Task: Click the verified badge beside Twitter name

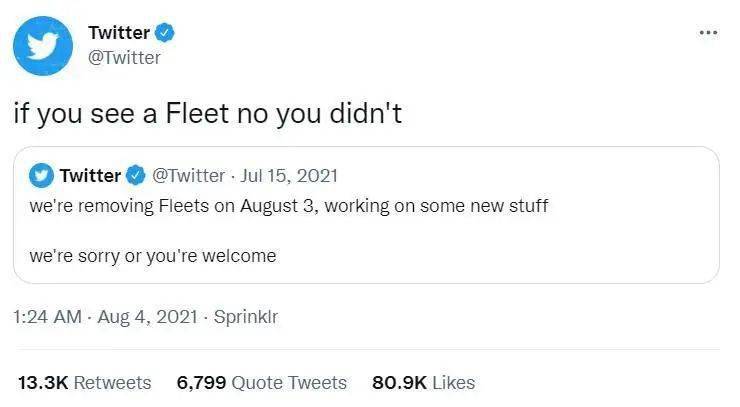Action: tap(165, 33)
